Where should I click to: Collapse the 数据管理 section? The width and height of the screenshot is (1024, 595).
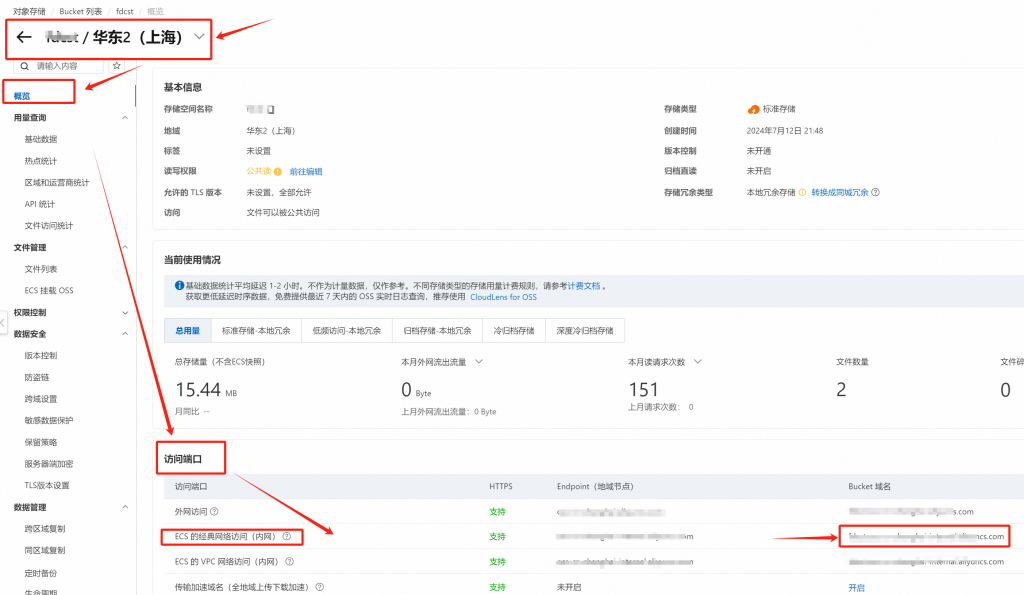tap(125, 507)
